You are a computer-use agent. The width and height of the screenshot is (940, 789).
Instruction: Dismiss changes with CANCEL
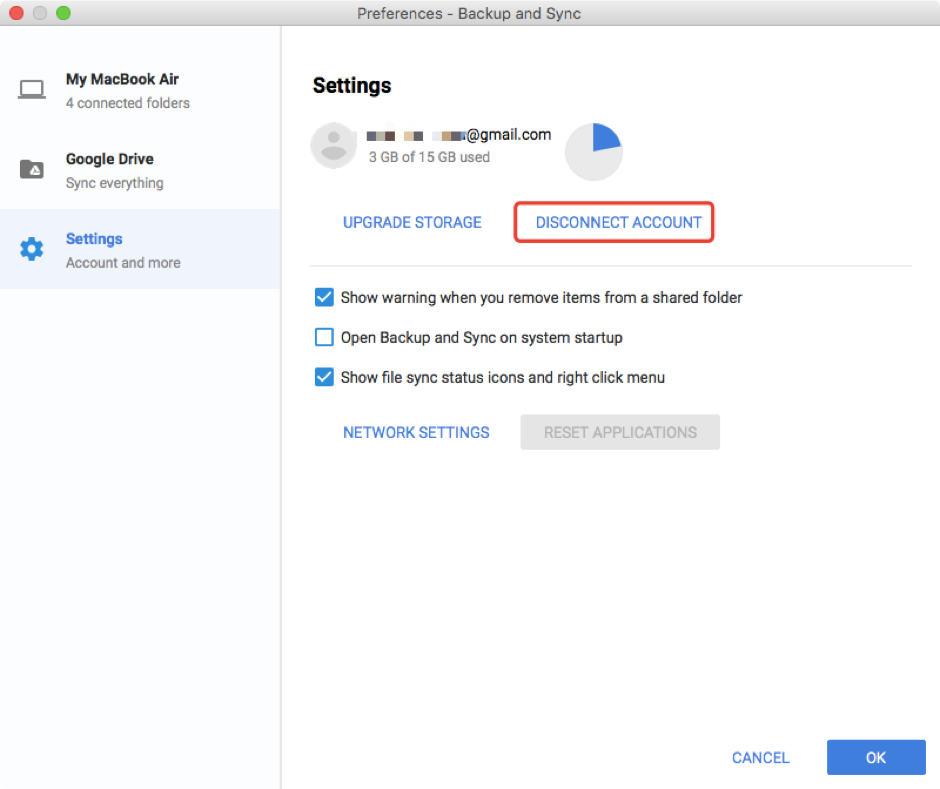point(760,757)
